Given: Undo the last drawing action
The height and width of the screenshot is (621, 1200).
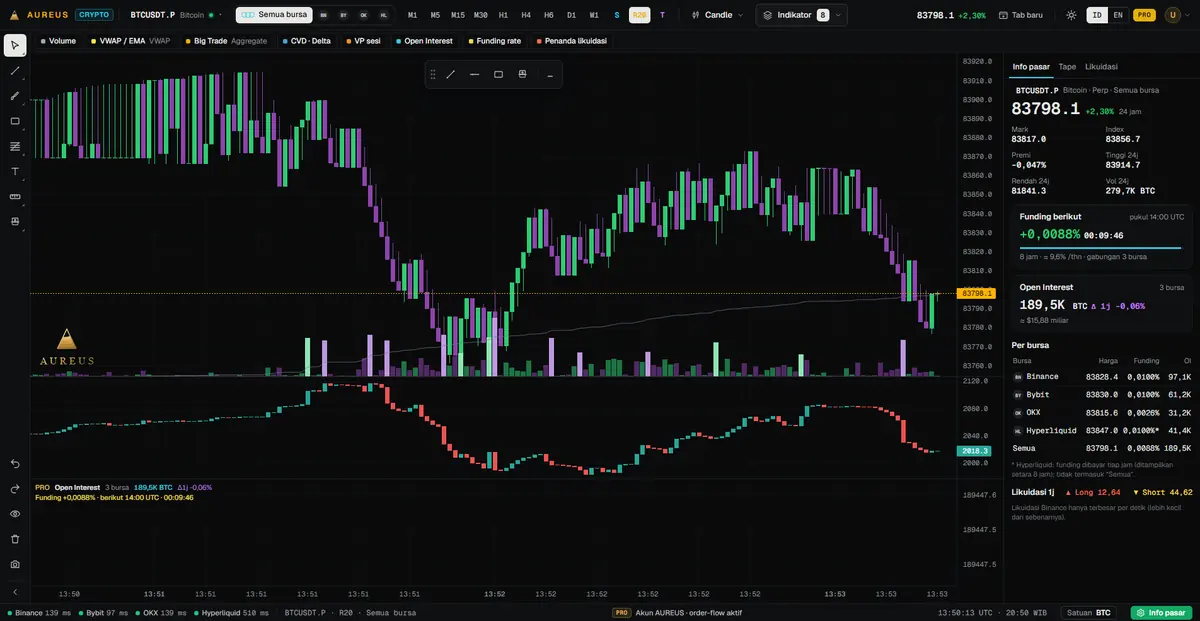Looking at the screenshot, I should (x=15, y=464).
